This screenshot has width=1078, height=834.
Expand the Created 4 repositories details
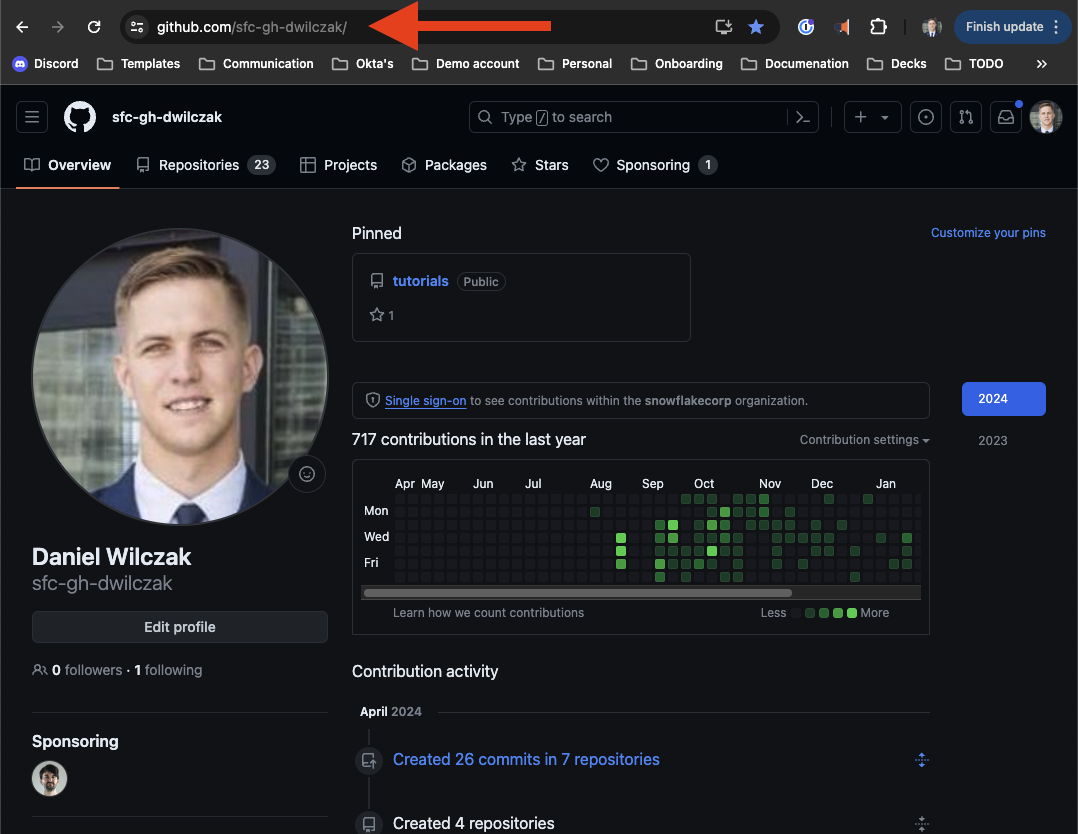point(921,823)
